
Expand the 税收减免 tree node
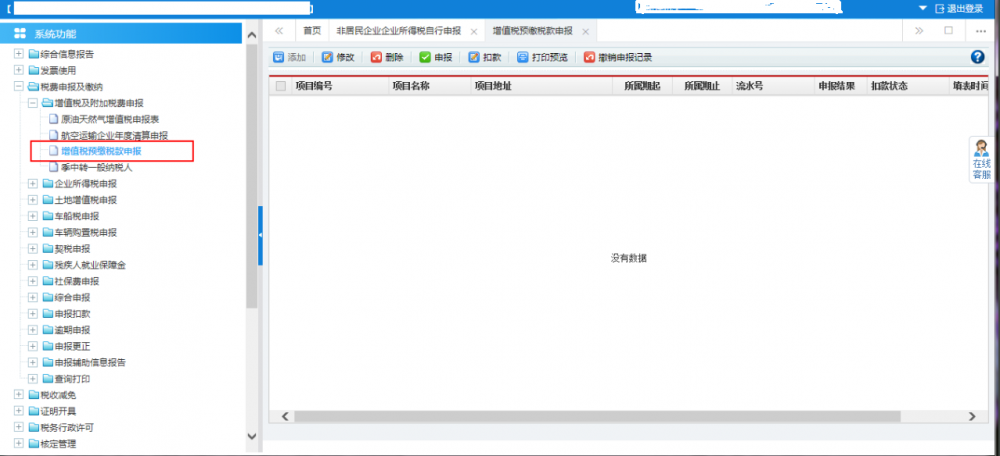point(18,395)
